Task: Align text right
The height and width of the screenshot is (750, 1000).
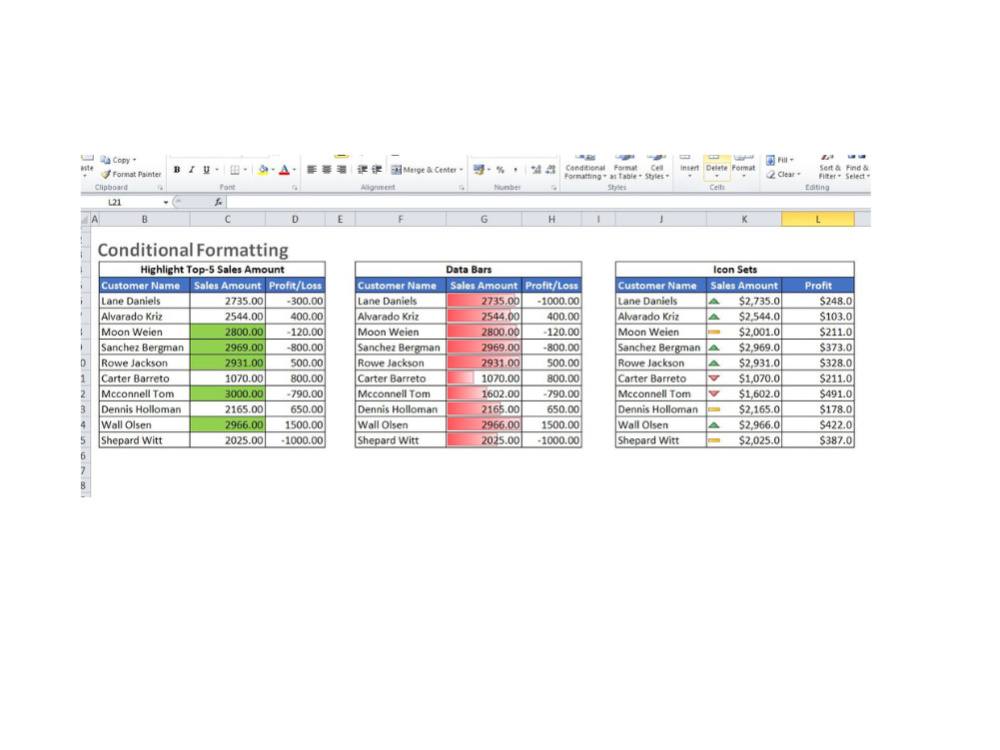Action: (x=342, y=170)
